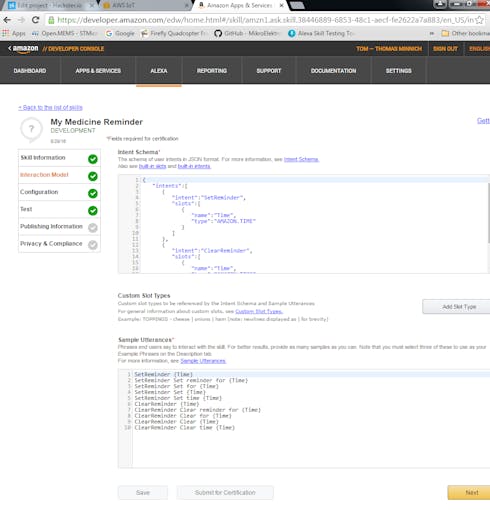Click the Configuration green checkmark

click(93, 193)
